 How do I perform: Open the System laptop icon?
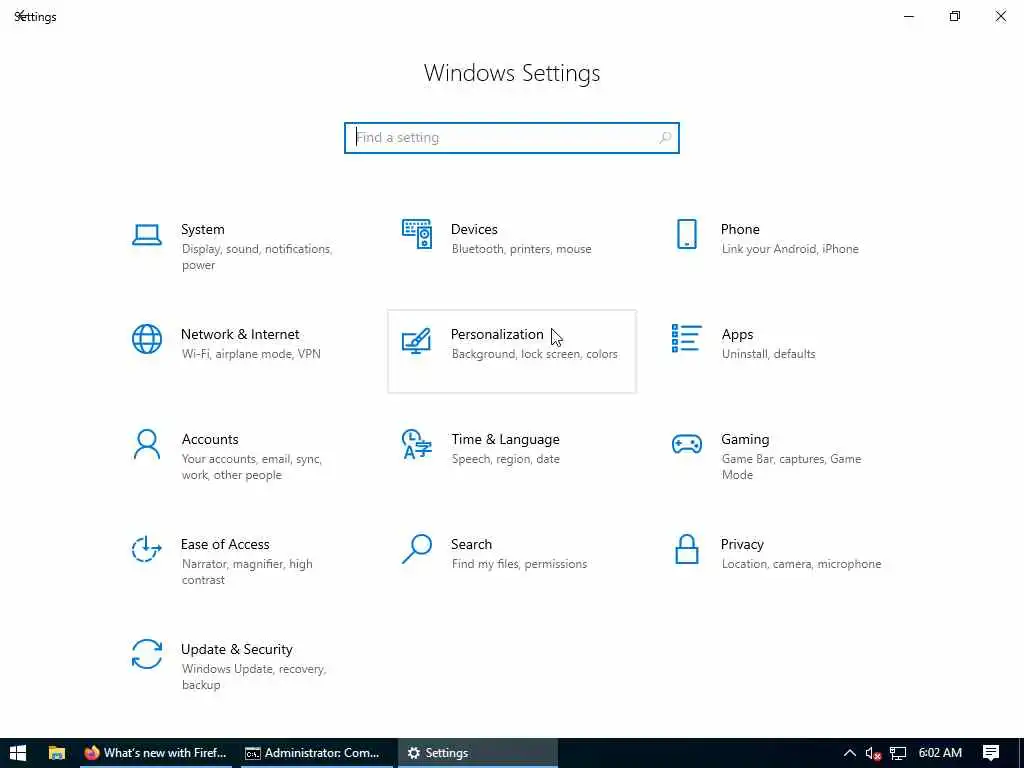[146, 234]
